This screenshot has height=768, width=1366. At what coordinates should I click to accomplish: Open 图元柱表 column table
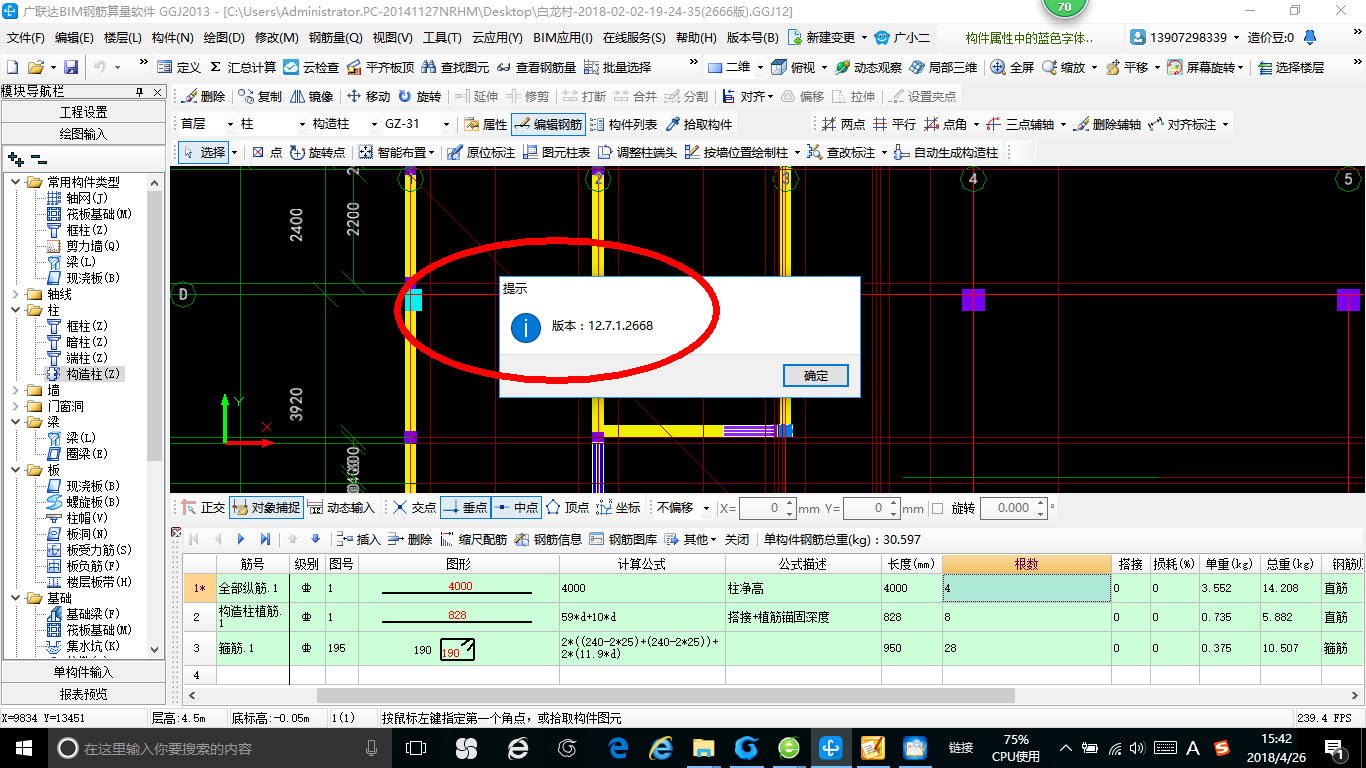(555, 153)
